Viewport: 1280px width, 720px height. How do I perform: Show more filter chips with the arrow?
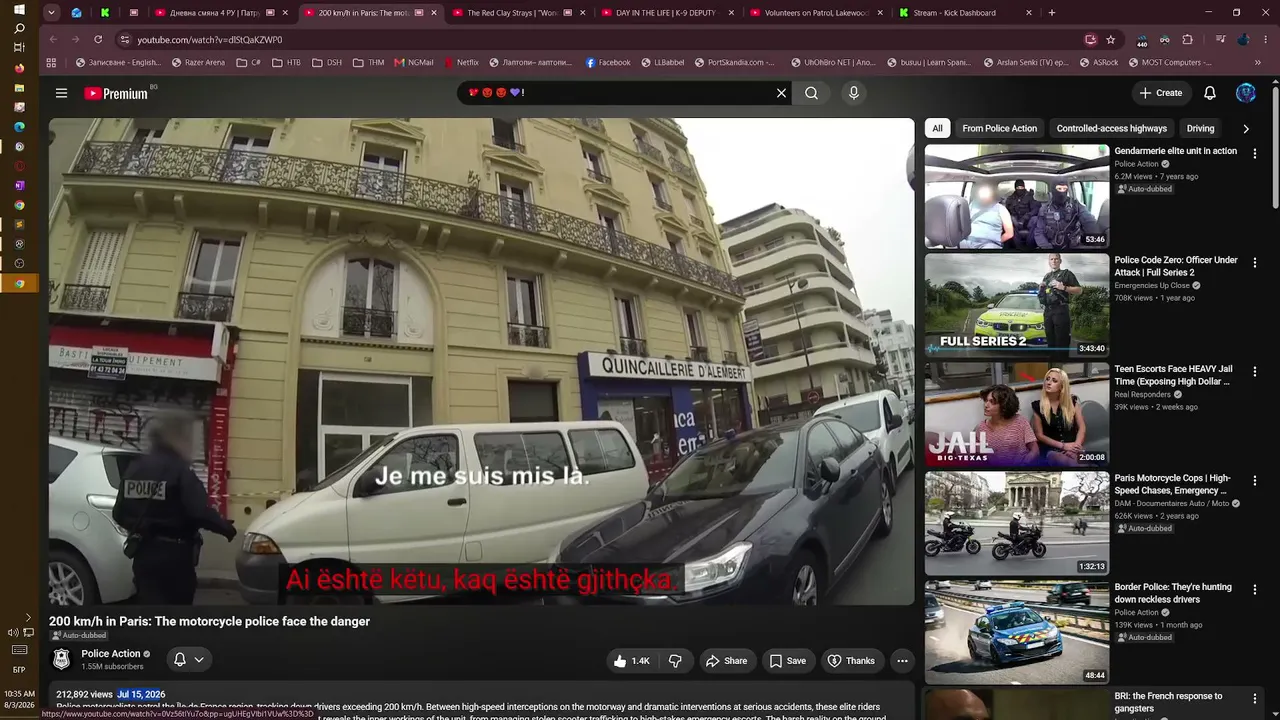tap(1246, 129)
